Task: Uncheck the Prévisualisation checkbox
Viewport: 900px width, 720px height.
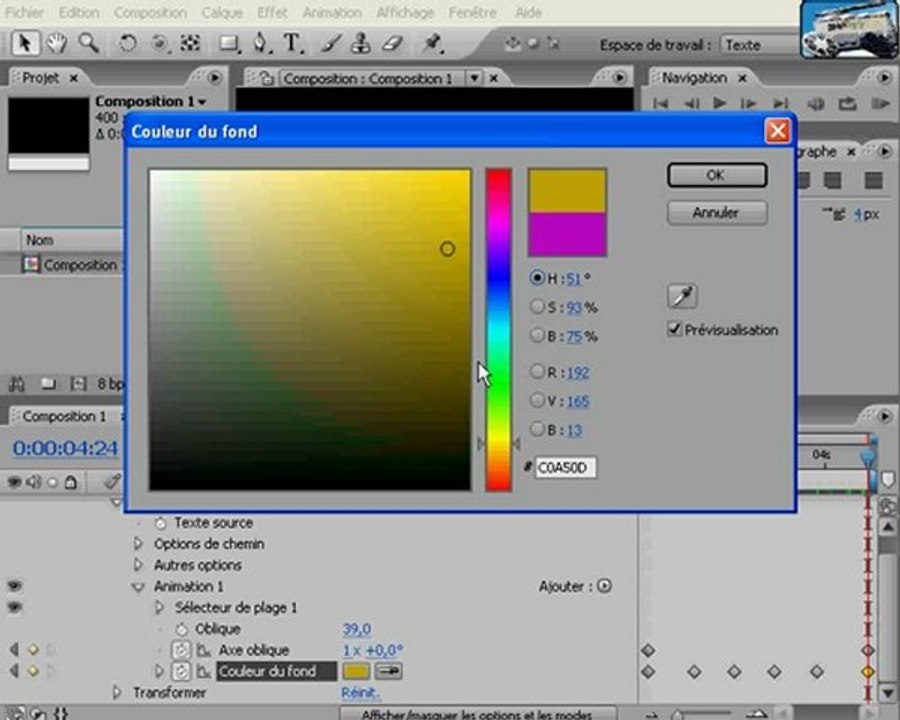Action: pos(674,329)
